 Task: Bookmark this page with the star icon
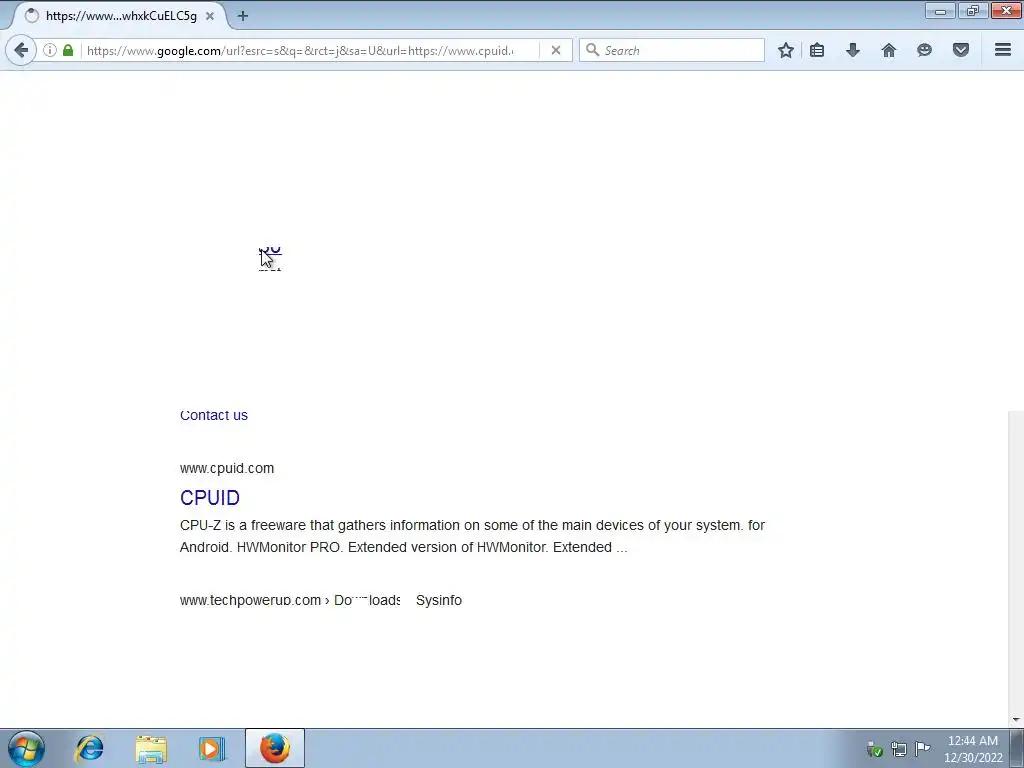tap(786, 50)
